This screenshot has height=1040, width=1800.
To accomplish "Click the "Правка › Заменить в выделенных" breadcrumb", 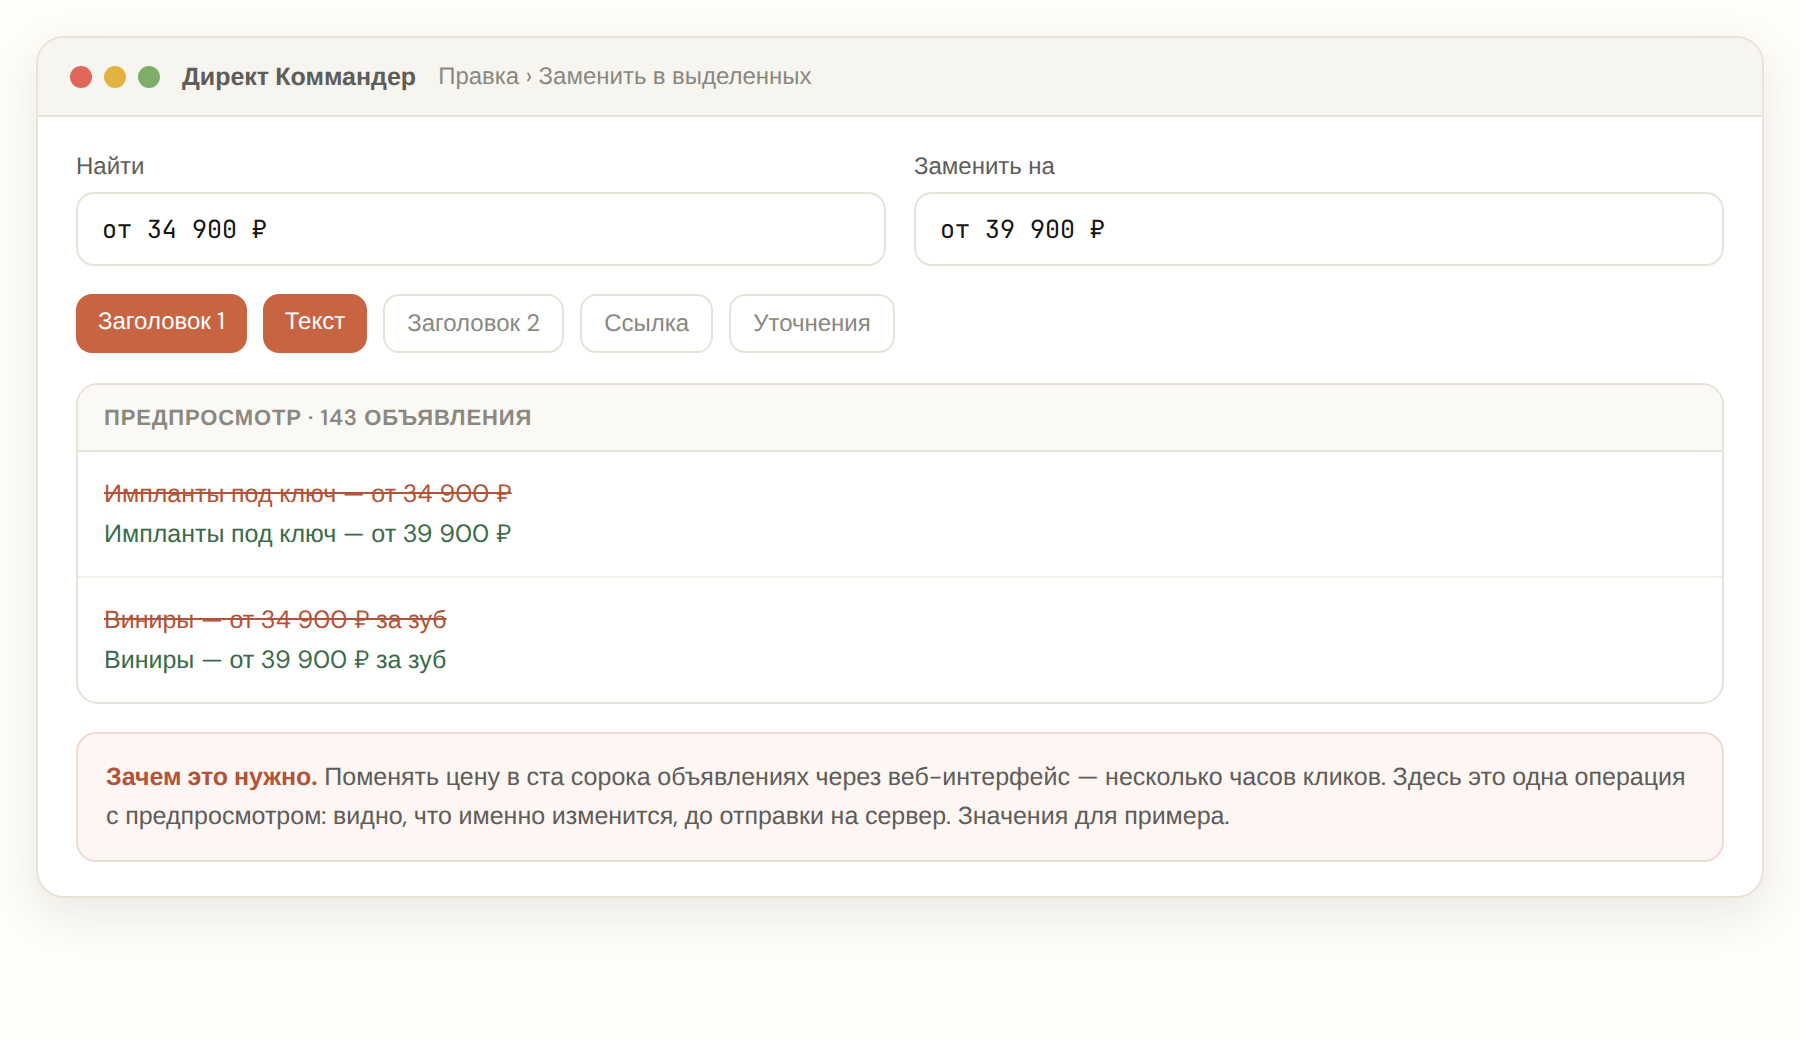I will [x=625, y=77].
